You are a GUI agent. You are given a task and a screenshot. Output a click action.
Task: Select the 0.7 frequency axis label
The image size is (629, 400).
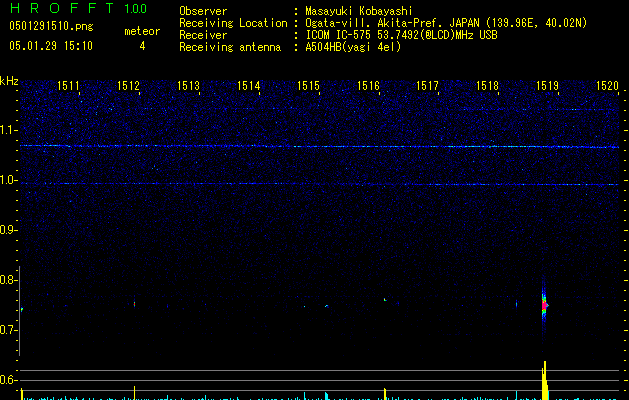click(9, 330)
